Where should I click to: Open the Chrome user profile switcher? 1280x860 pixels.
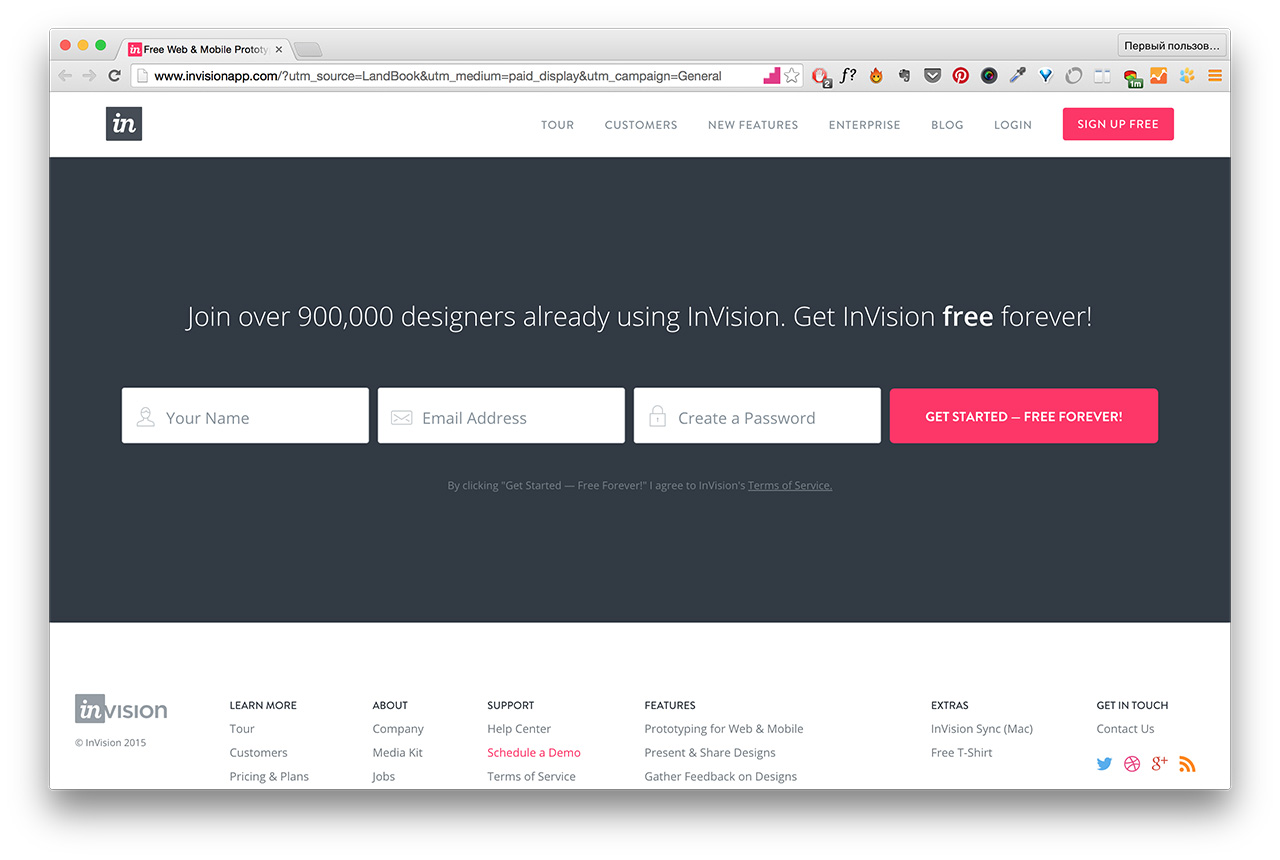(x=1172, y=46)
